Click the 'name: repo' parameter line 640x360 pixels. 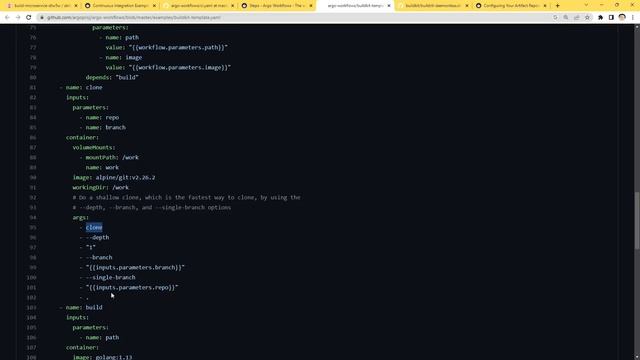99,118
